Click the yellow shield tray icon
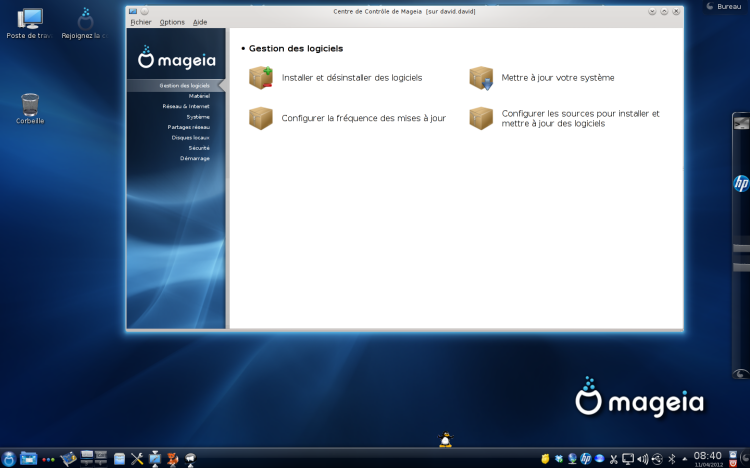Viewport: 750px width, 468px height. [545, 459]
